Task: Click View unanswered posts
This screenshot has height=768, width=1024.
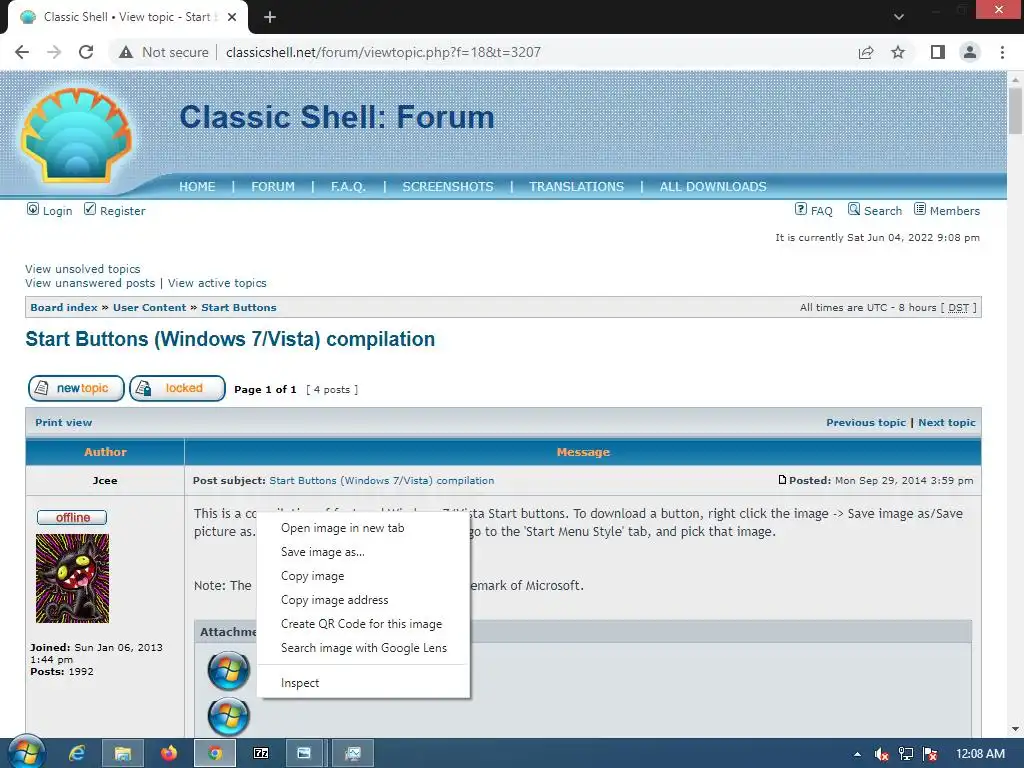Action: coord(90,283)
